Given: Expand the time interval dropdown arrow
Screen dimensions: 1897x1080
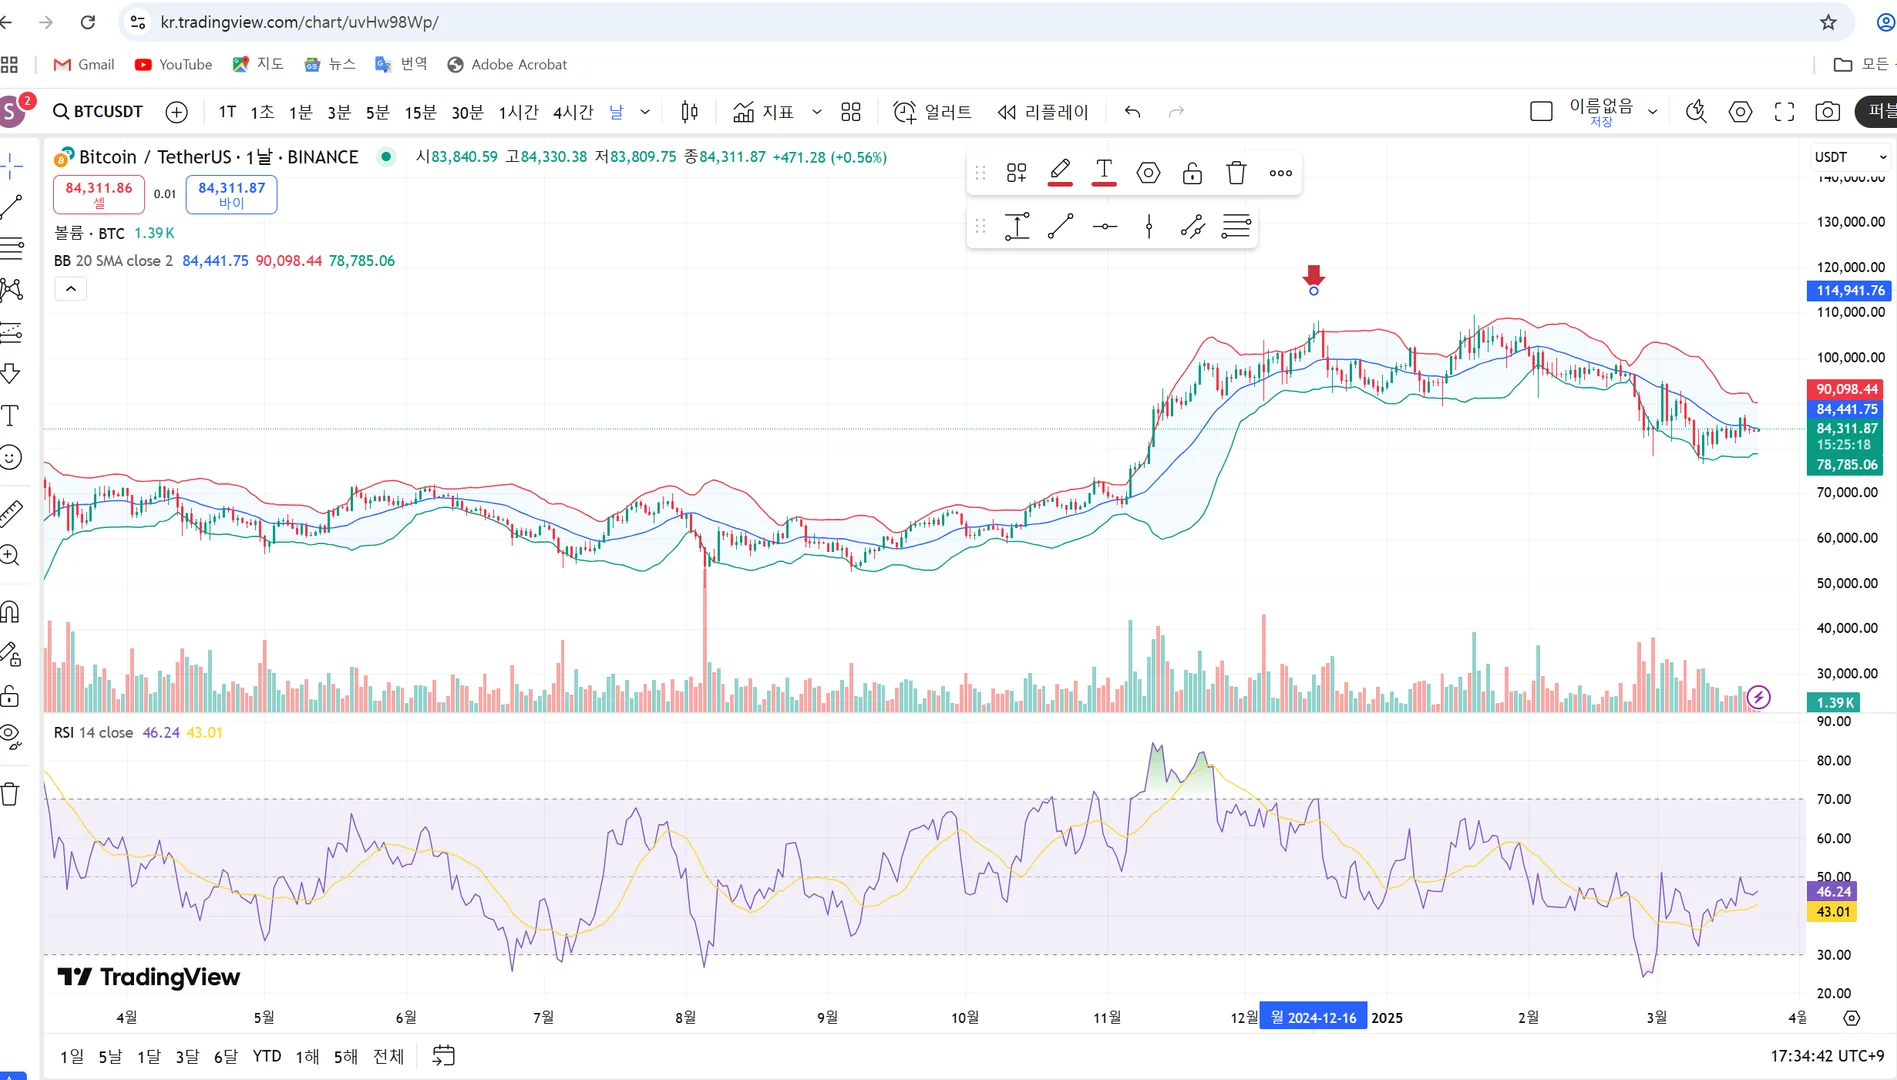Looking at the screenshot, I should (x=645, y=112).
